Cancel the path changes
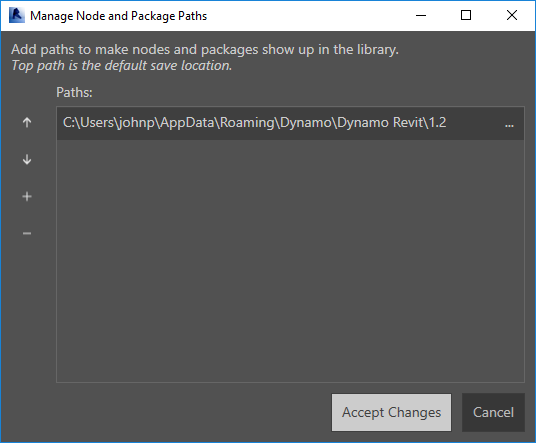 (x=493, y=412)
